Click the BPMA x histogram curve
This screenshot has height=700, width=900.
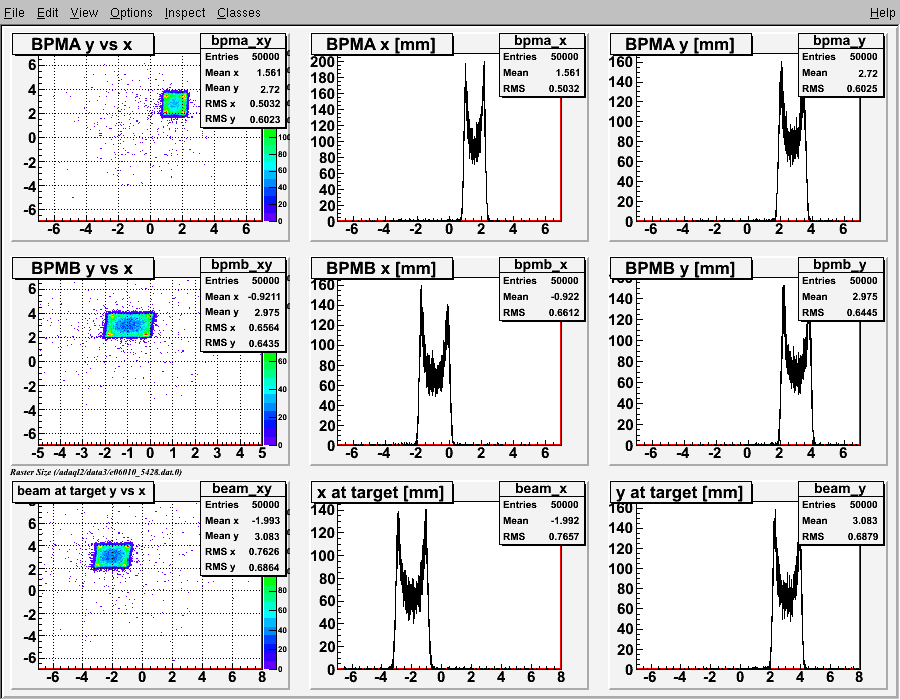pos(475,141)
